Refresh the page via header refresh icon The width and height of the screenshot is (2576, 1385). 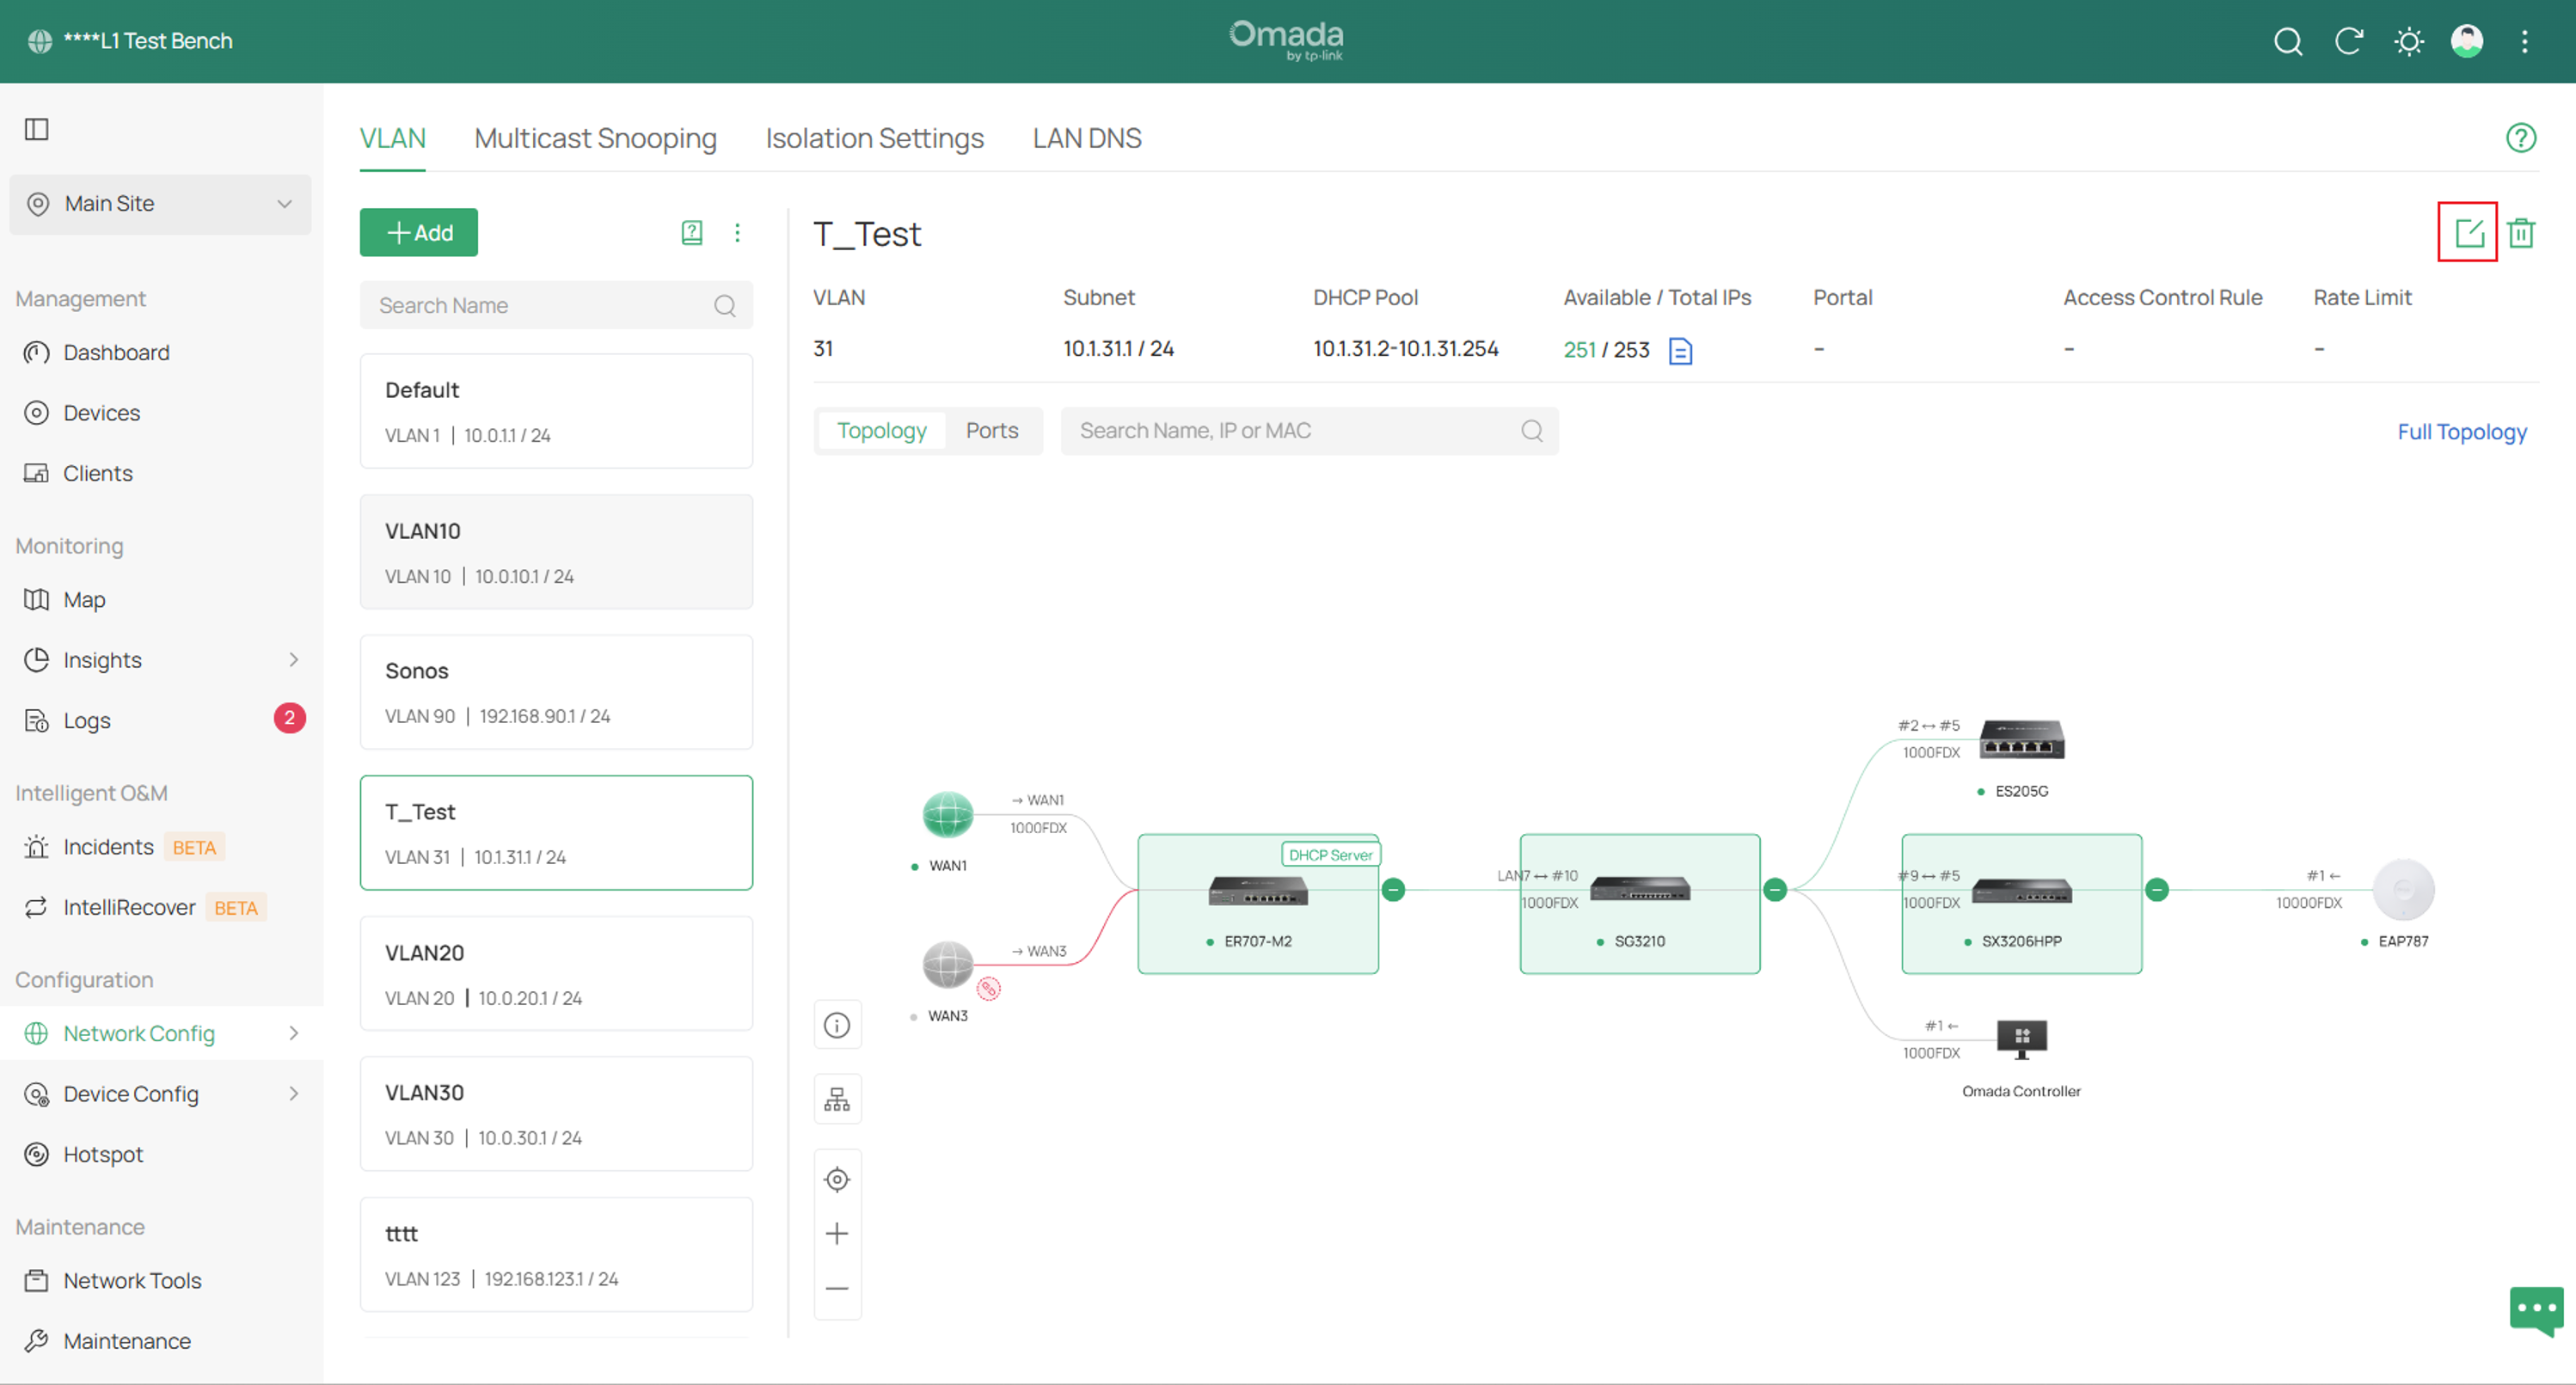2348,41
